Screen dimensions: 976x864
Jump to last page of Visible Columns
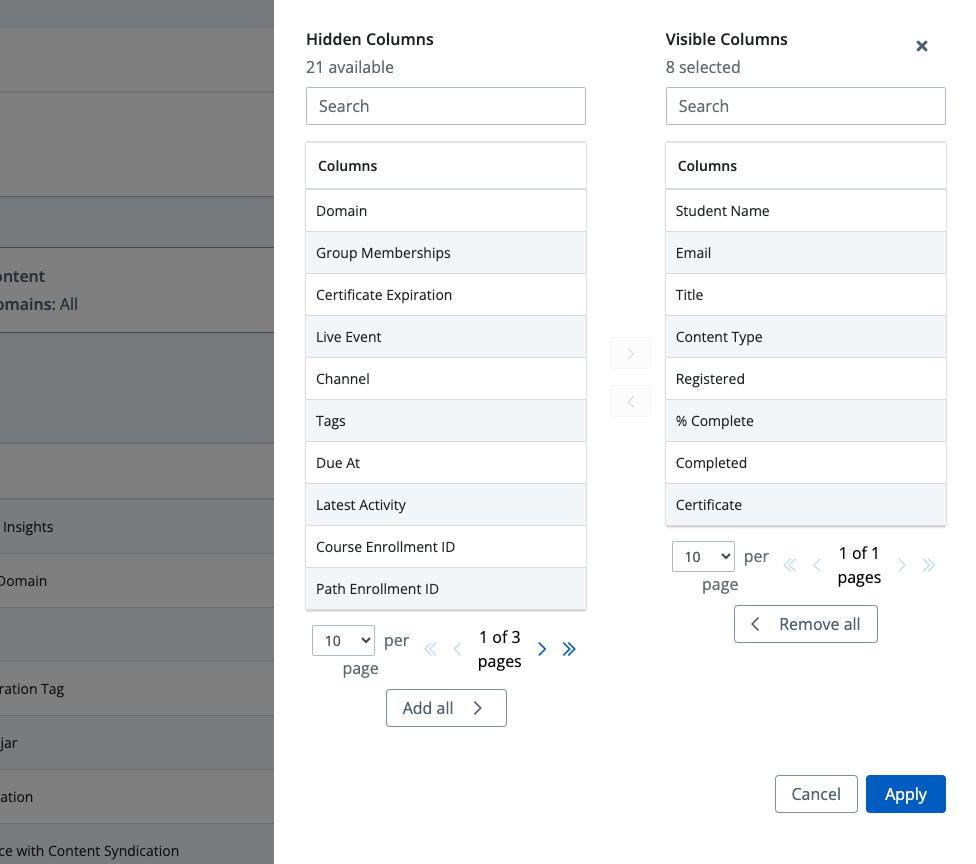coord(929,565)
